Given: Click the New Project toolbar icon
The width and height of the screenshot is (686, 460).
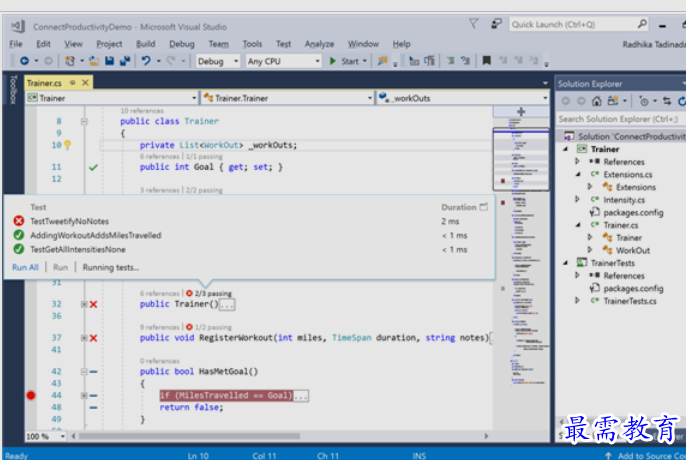Looking at the screenshot, I should [x=70, y=61].
